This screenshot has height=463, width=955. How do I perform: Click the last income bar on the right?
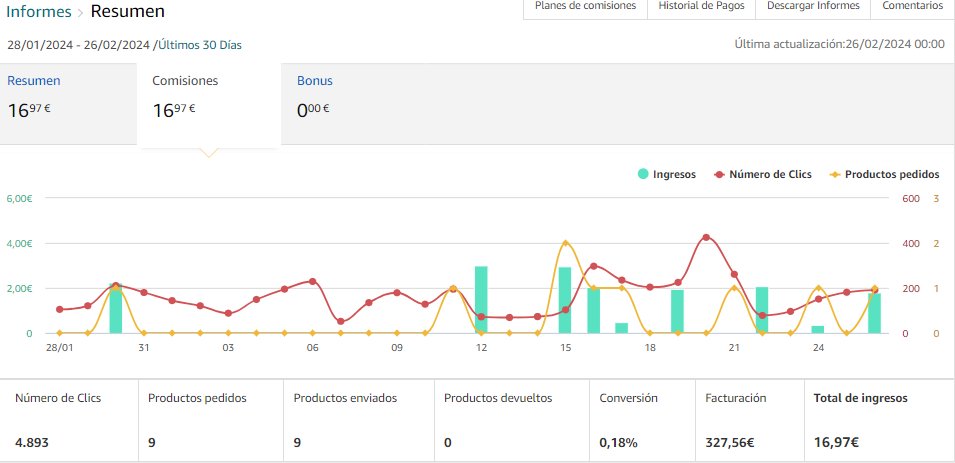click(x=875, y=313)
